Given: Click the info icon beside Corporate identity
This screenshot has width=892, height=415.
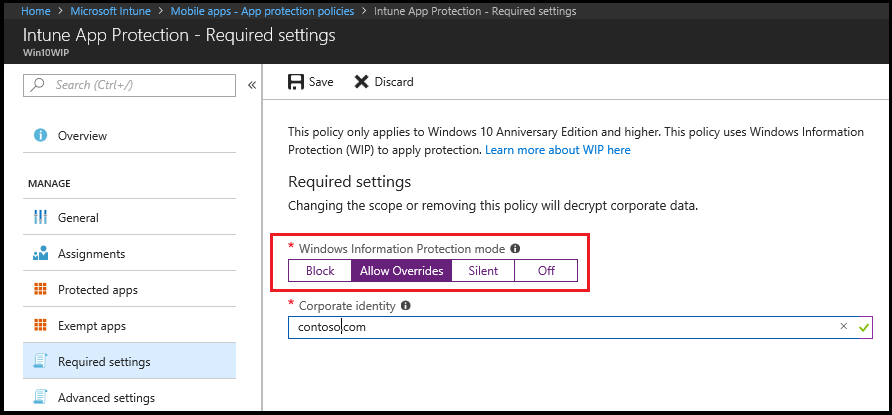Looking at the screenshot, I should [x=406, y=306].
